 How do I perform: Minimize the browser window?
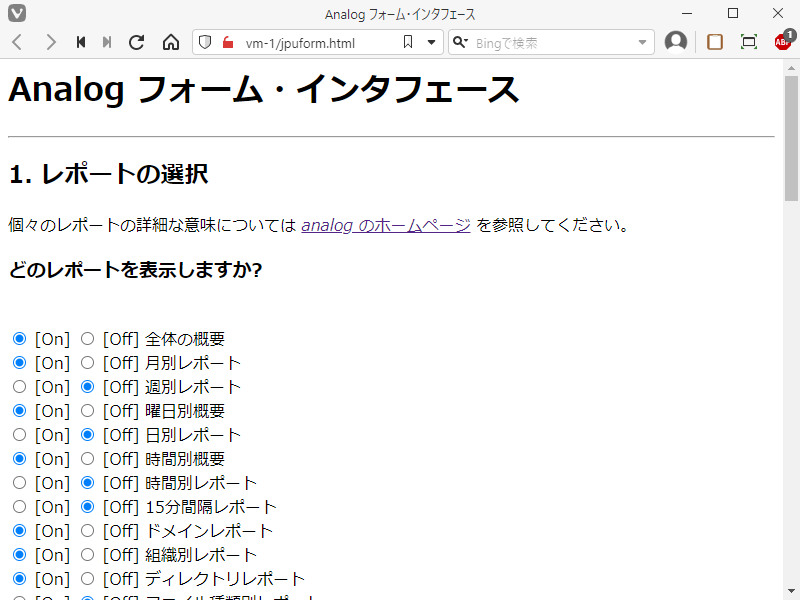point(687,13)
